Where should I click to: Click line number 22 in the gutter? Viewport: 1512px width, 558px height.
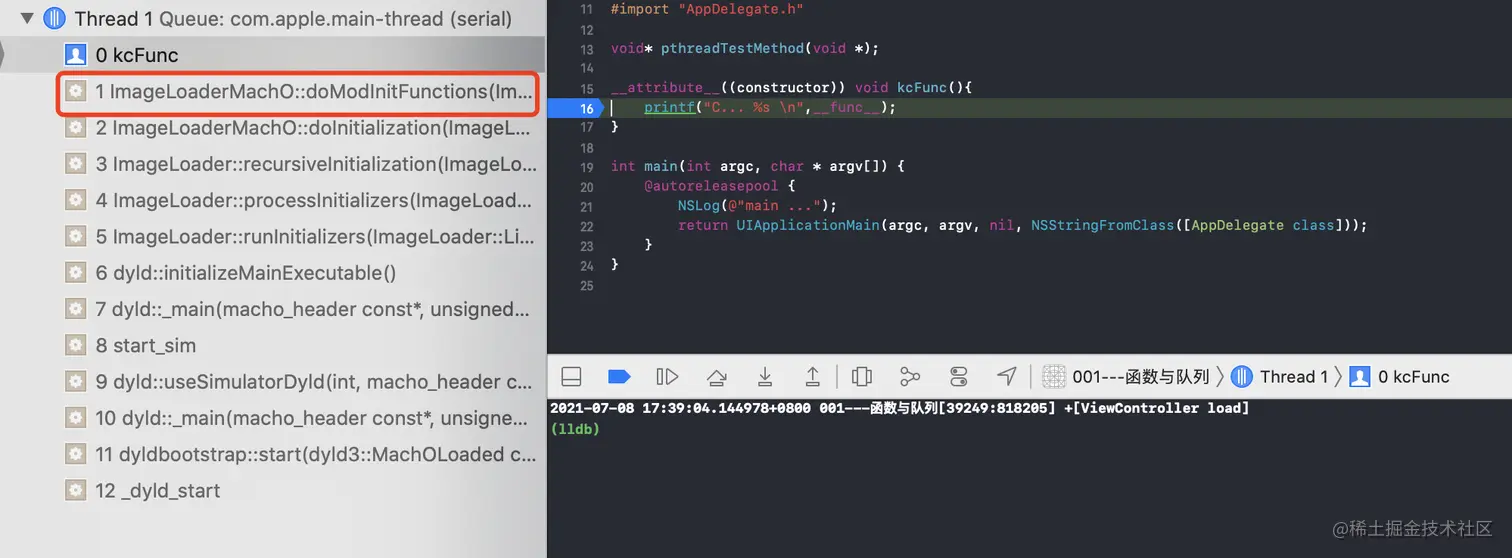pyautogui.click(x=587, y=226)
